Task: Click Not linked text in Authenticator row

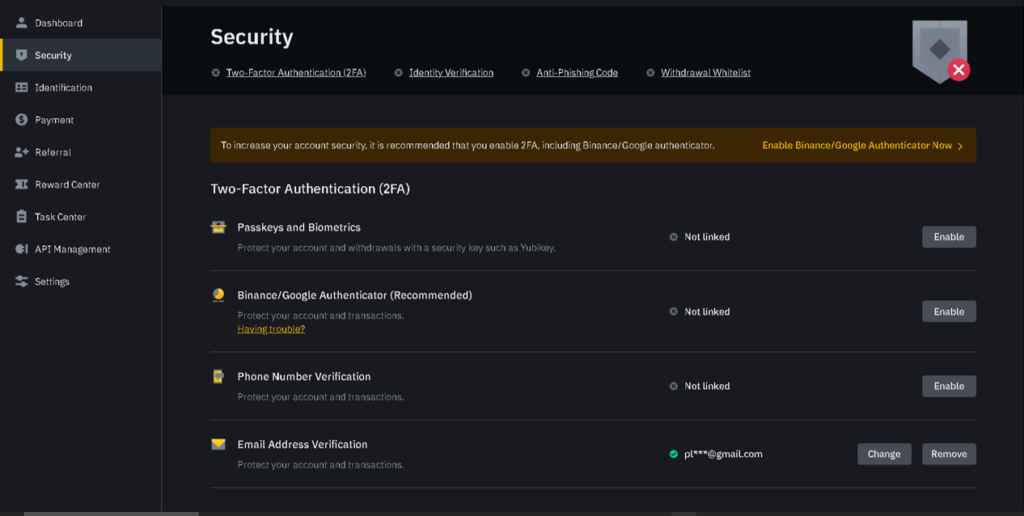Action: pos(707,312)
